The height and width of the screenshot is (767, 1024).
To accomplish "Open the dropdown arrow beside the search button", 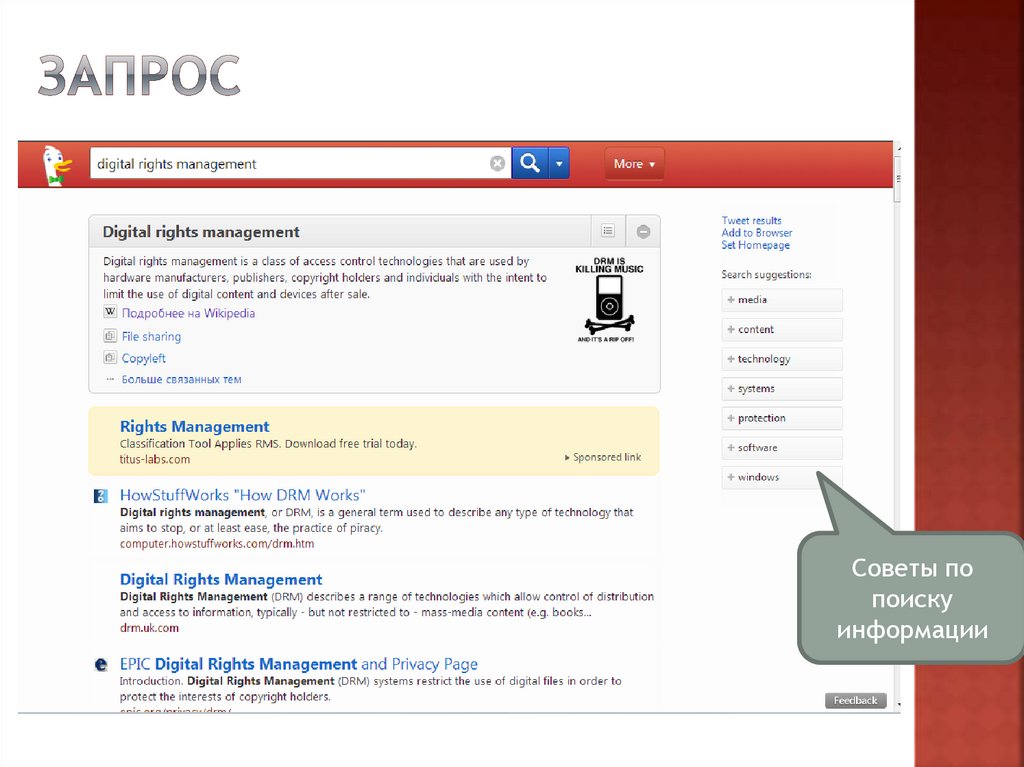I will (x=559, y=163).
